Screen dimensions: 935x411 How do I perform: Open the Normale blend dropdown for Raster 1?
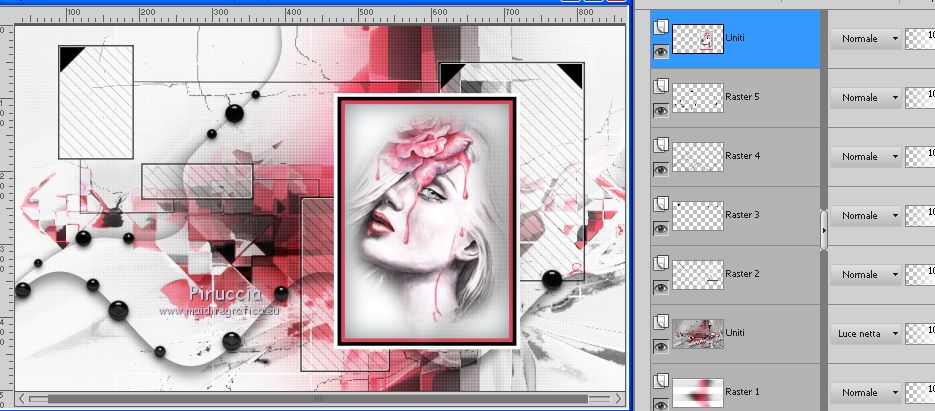click(865, 393)
